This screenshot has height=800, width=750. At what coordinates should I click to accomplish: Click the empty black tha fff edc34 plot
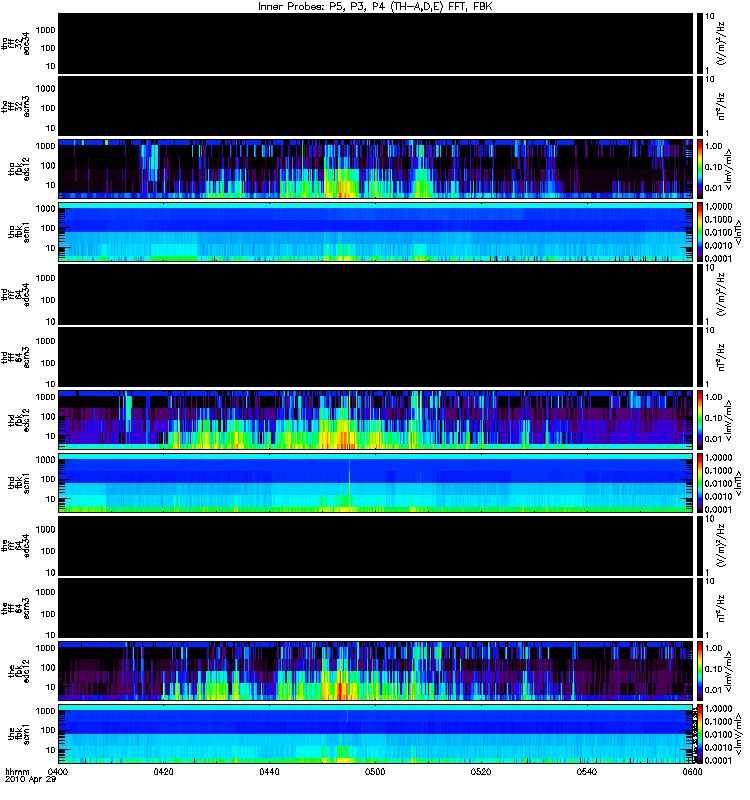coord(375,43)
